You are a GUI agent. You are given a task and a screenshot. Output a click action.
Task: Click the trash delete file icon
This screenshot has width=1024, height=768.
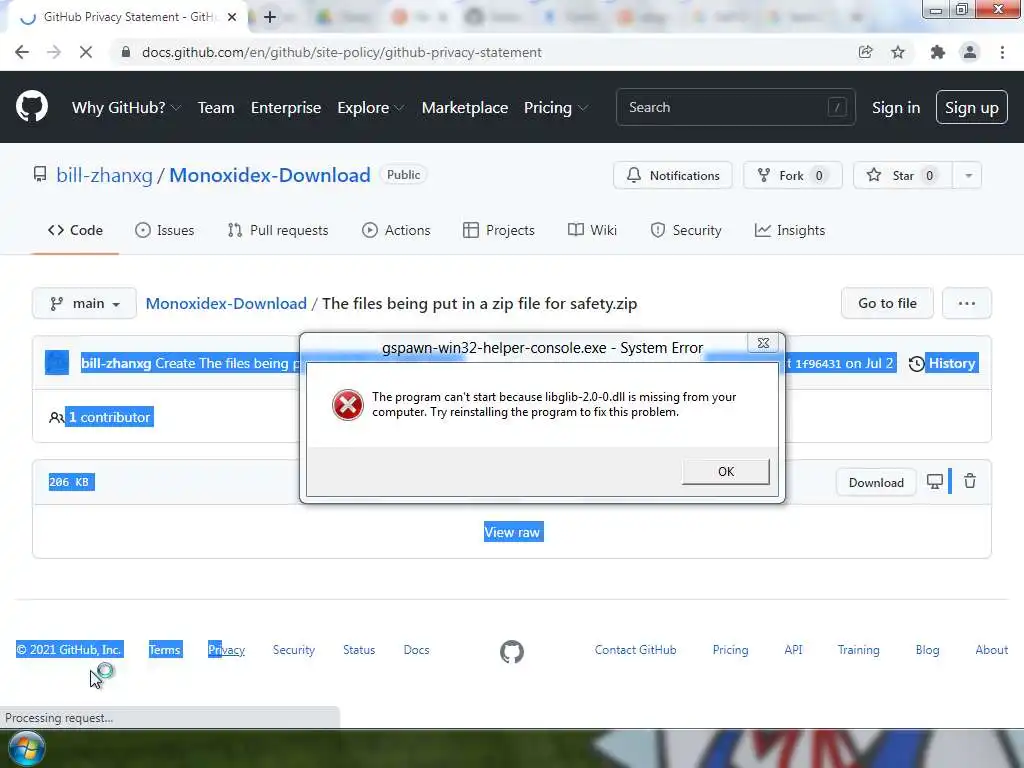[x=970, y=481]
